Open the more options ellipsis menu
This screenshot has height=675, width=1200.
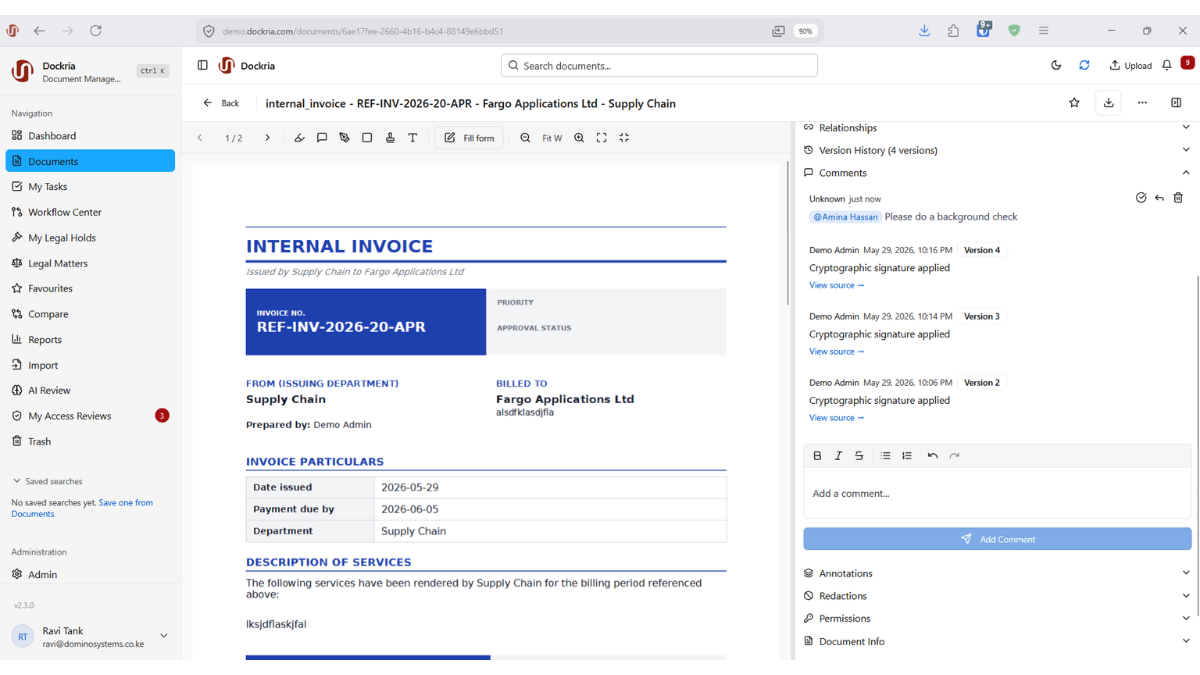coord(1142,103)
